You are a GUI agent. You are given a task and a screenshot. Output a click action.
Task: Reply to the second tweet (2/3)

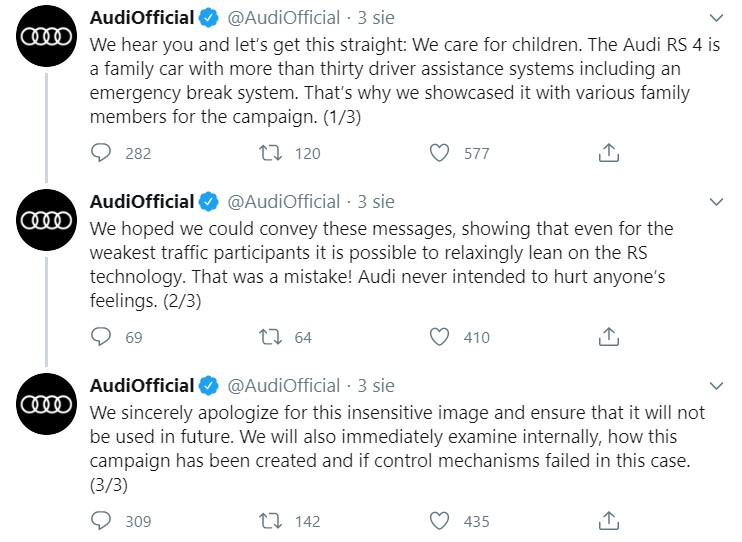(101, 337)
